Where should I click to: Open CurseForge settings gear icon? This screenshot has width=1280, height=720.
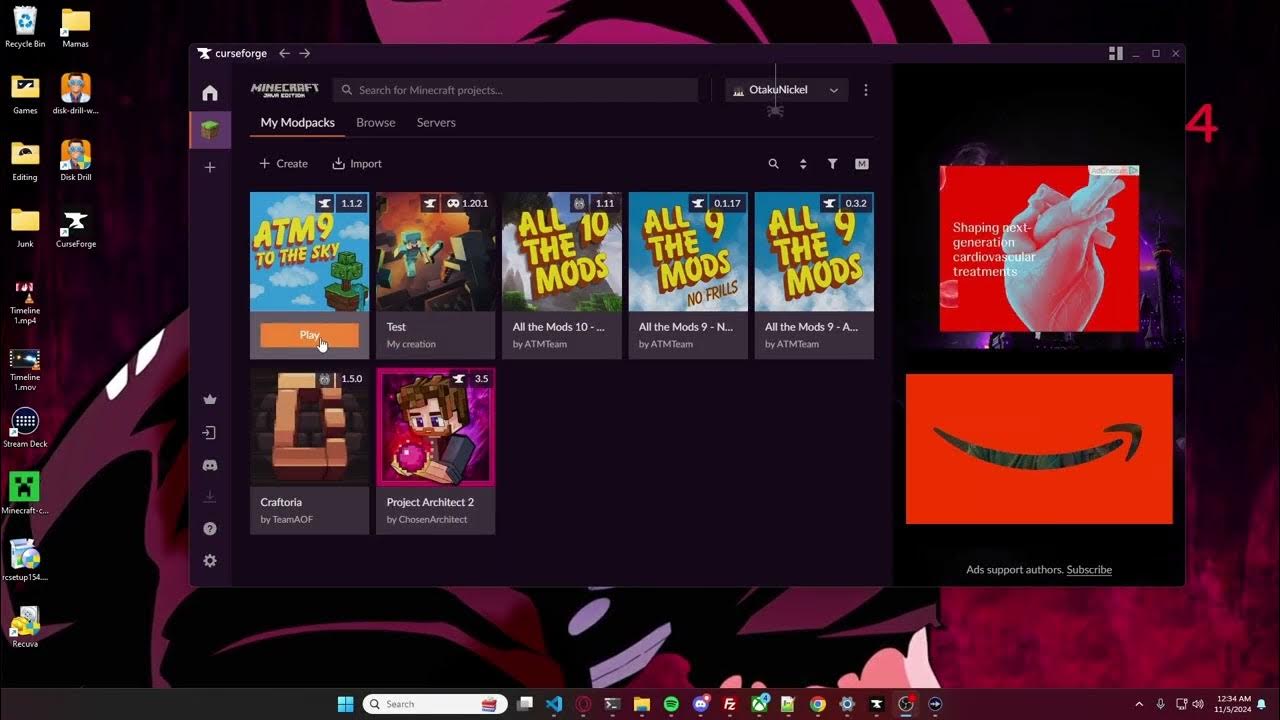[210, 561]
